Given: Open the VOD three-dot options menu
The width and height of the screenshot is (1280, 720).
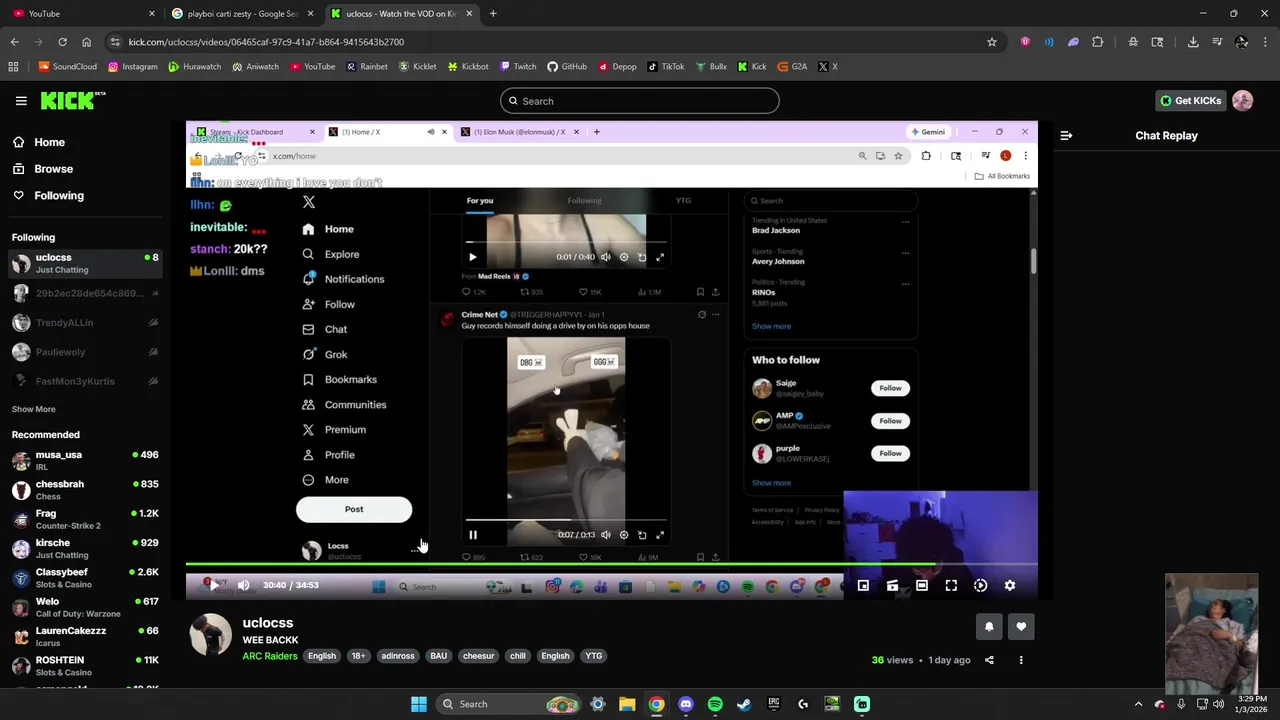Looking at the screenshot, I should [x=1021, y=660].
